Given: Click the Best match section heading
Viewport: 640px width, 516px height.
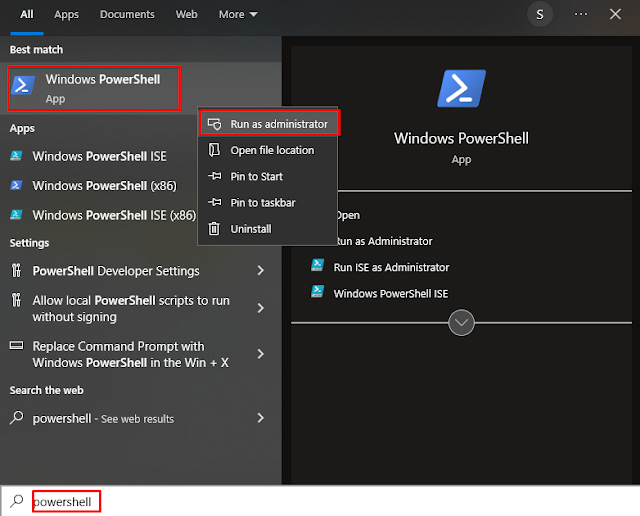Looking at the screenshot, I should 36,50.
